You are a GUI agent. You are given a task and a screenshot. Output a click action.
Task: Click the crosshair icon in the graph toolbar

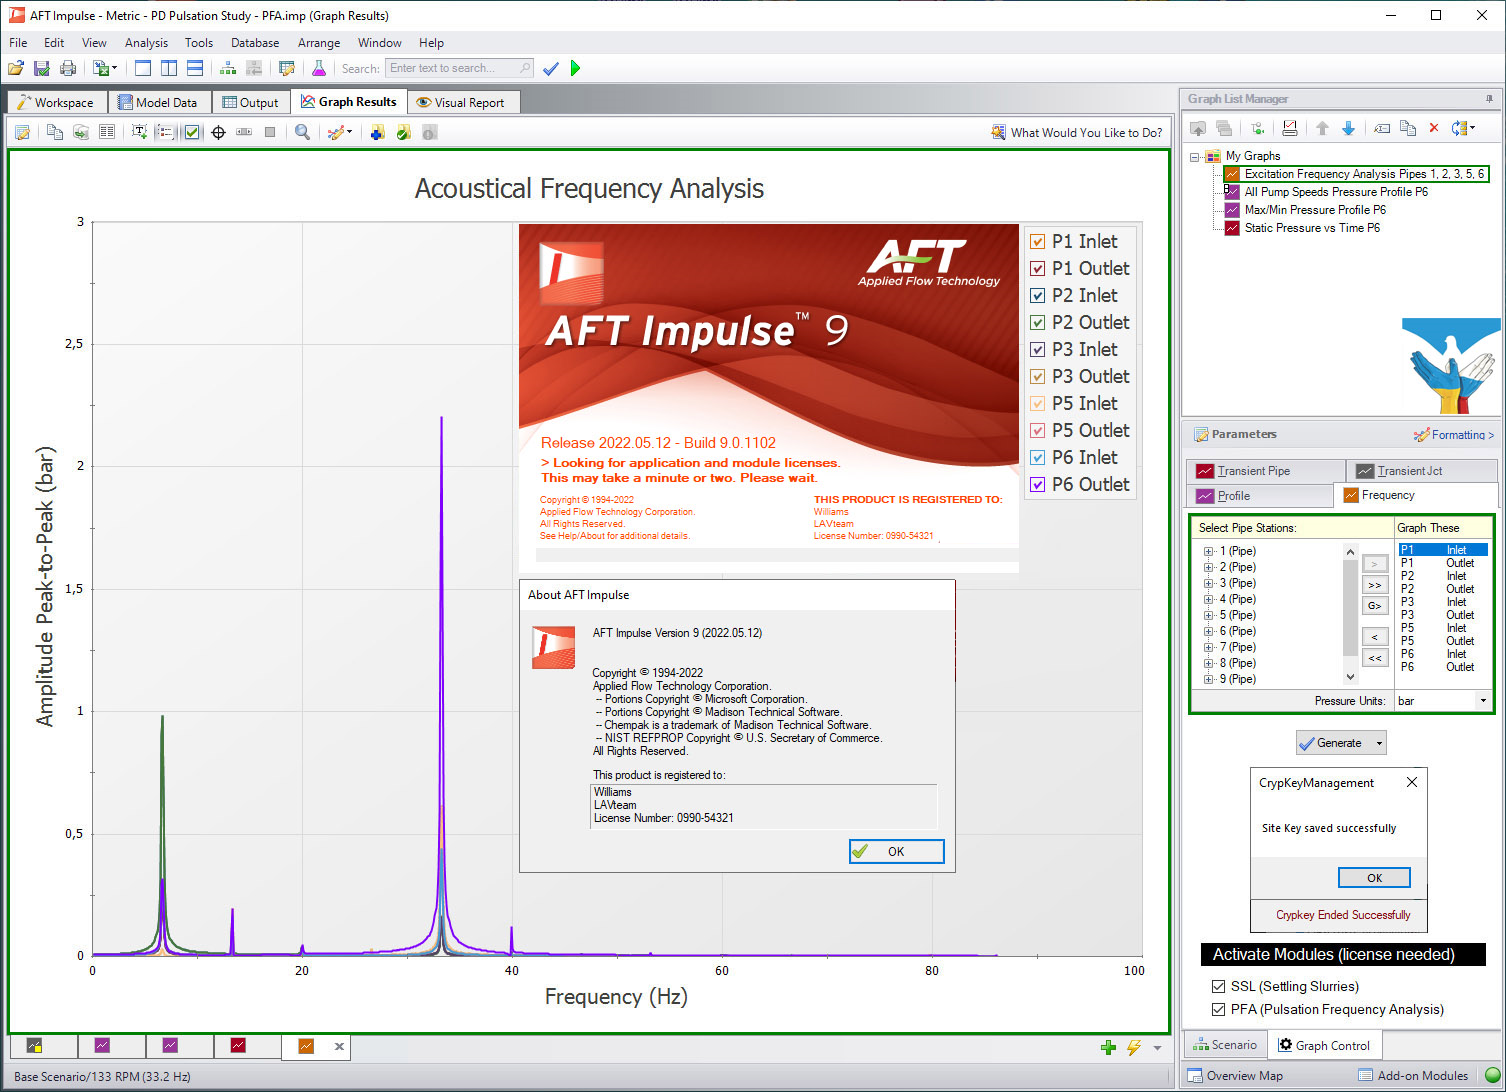coord(218,132)
